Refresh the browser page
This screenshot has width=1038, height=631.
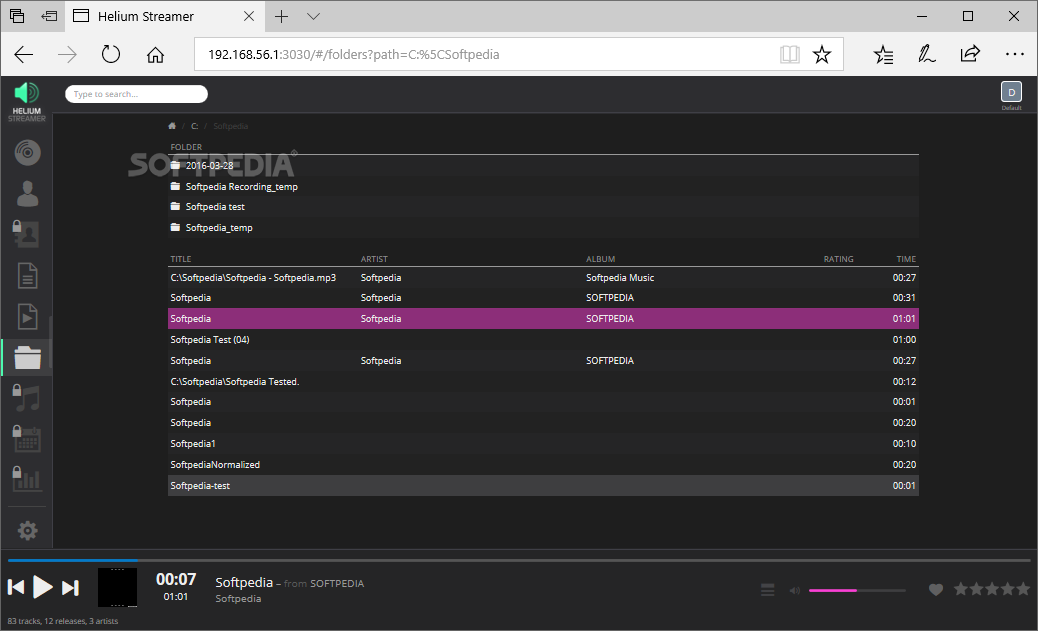coord(111,54)
